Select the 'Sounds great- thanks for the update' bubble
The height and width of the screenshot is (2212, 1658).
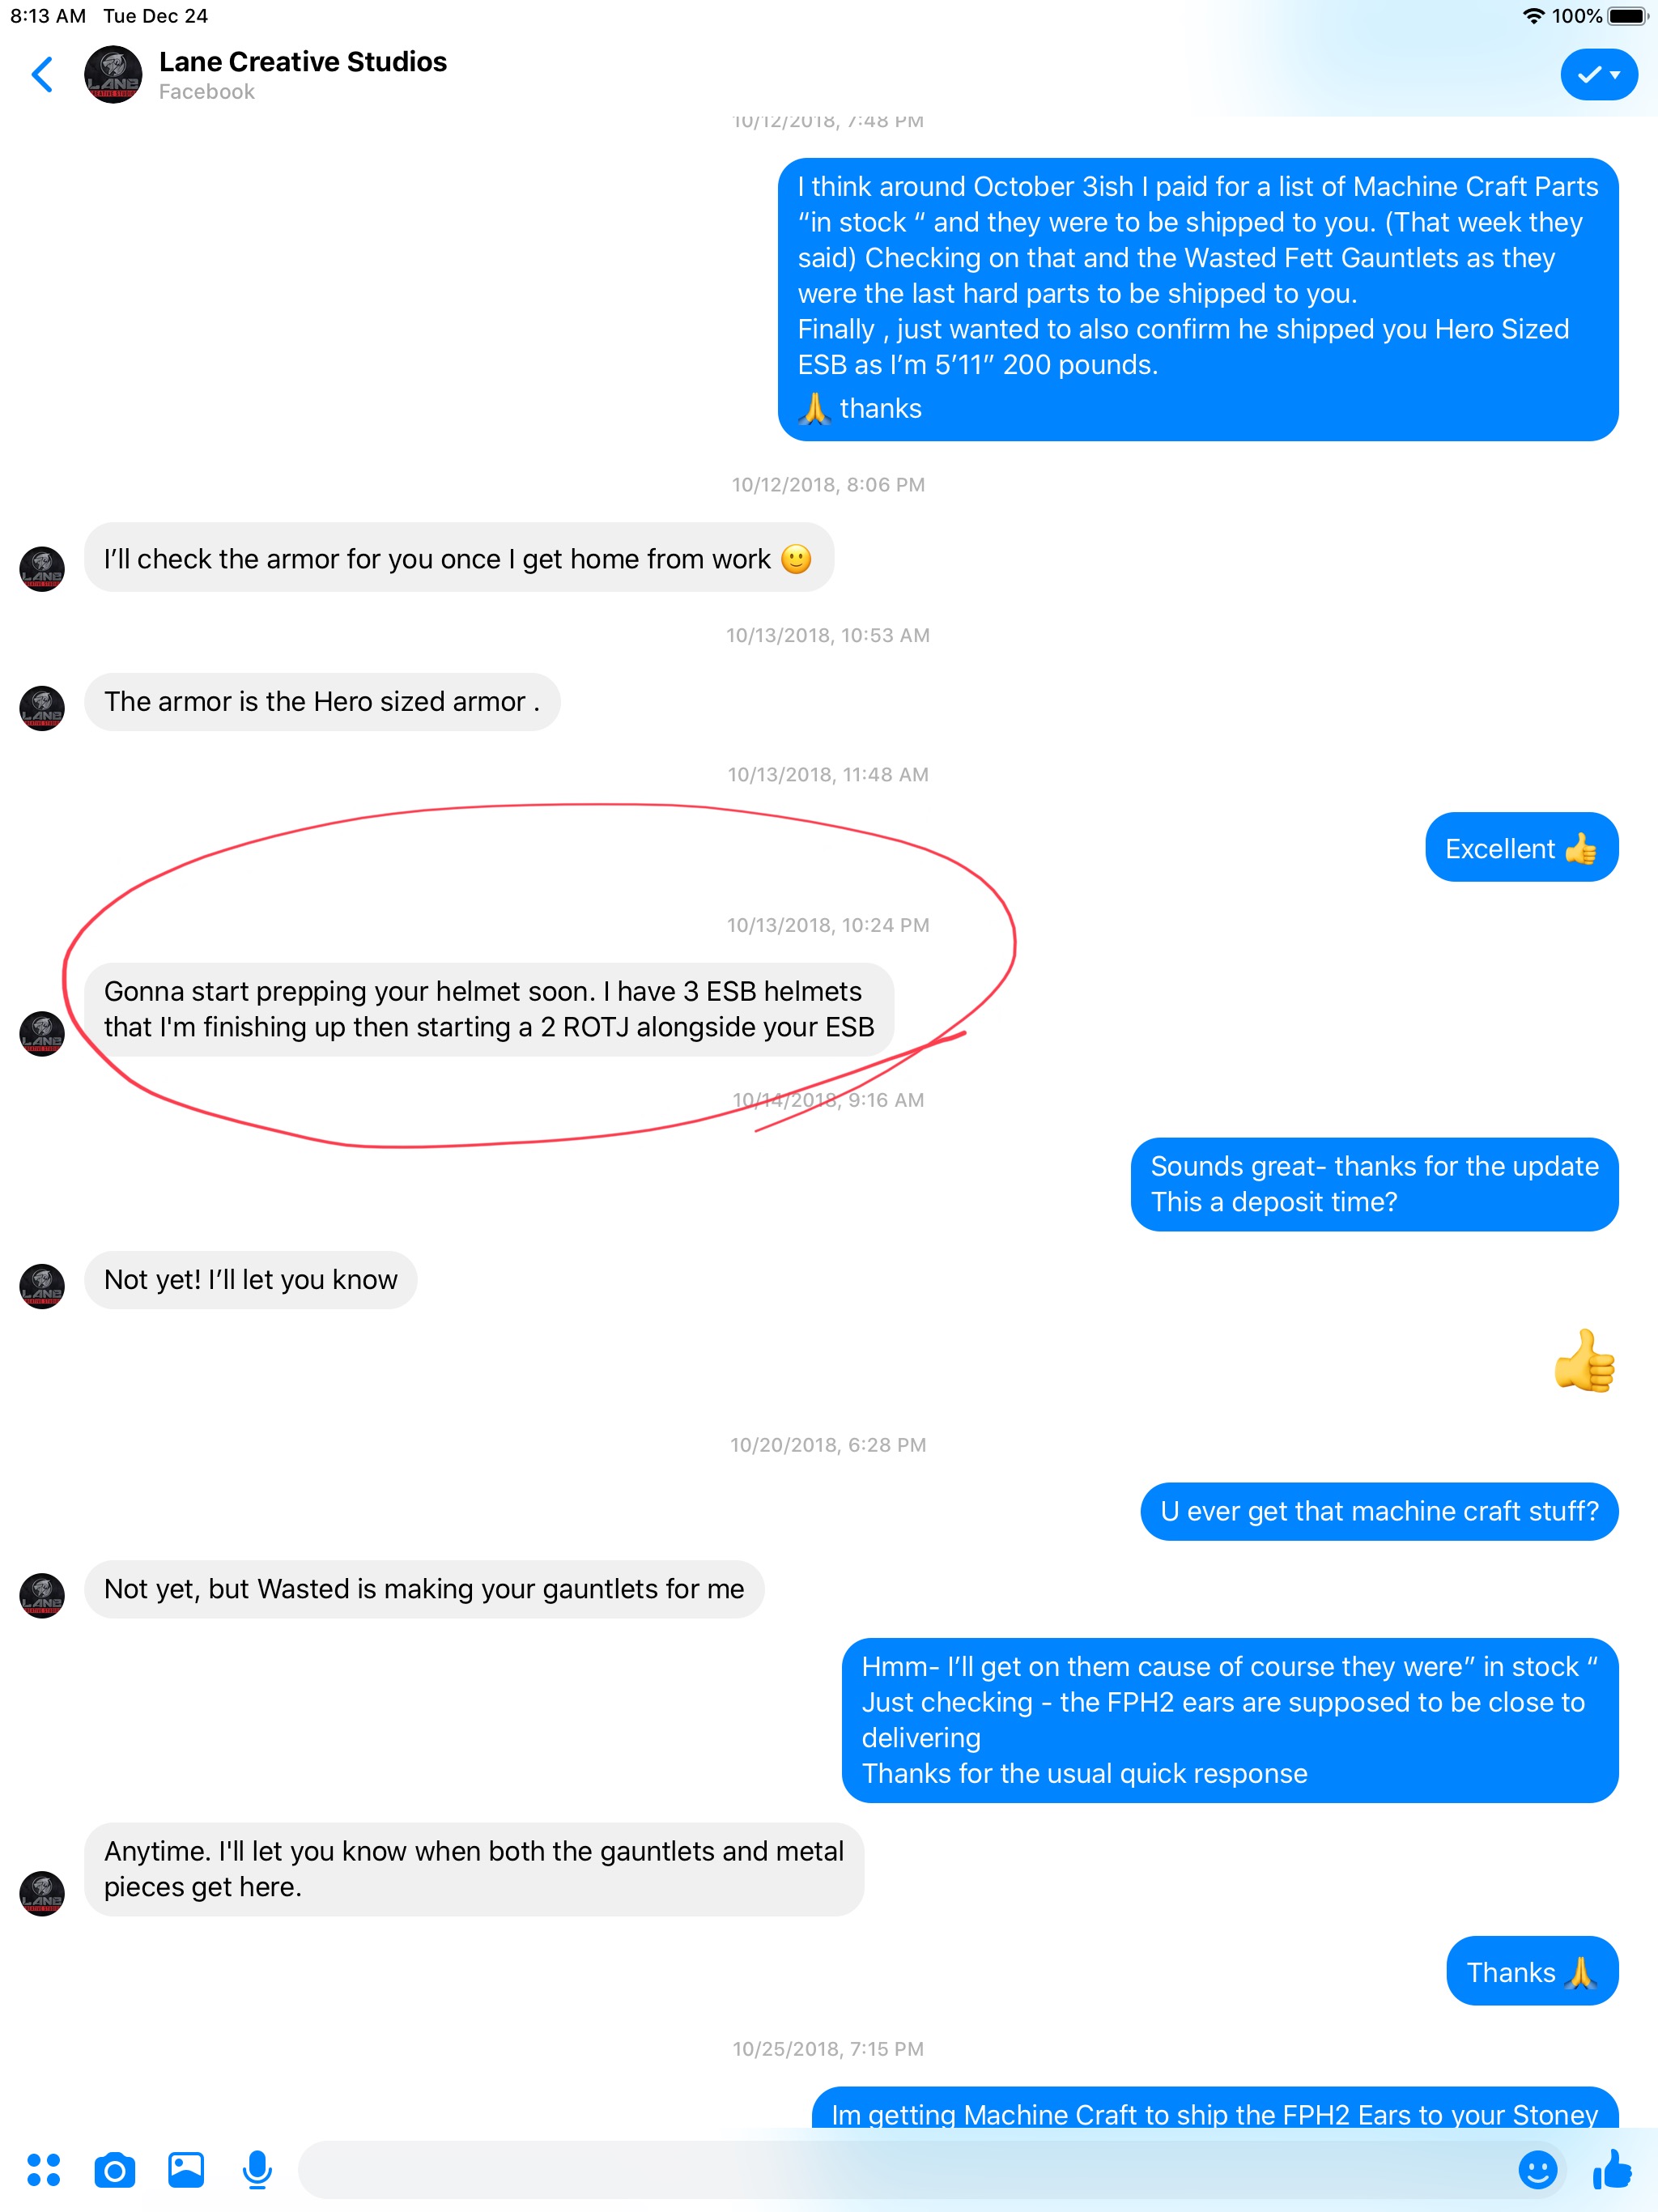[x=1374, y=1184]
